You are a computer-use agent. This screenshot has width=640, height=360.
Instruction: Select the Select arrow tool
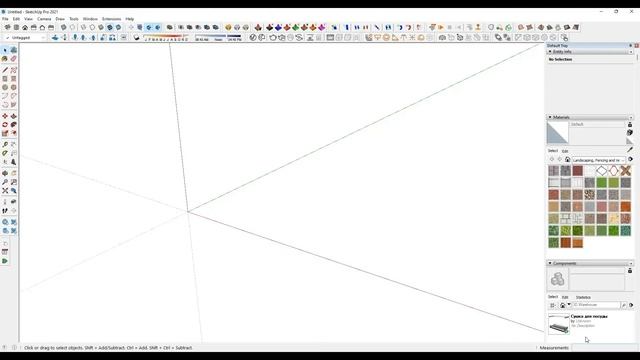click(x=5, y=50)
